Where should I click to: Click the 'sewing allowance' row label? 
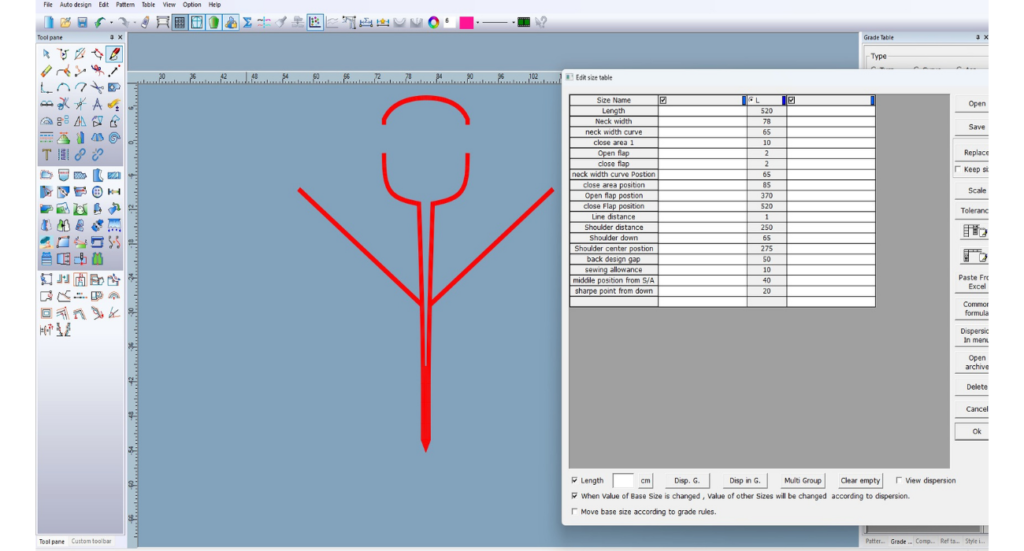(x=613, y=270)
